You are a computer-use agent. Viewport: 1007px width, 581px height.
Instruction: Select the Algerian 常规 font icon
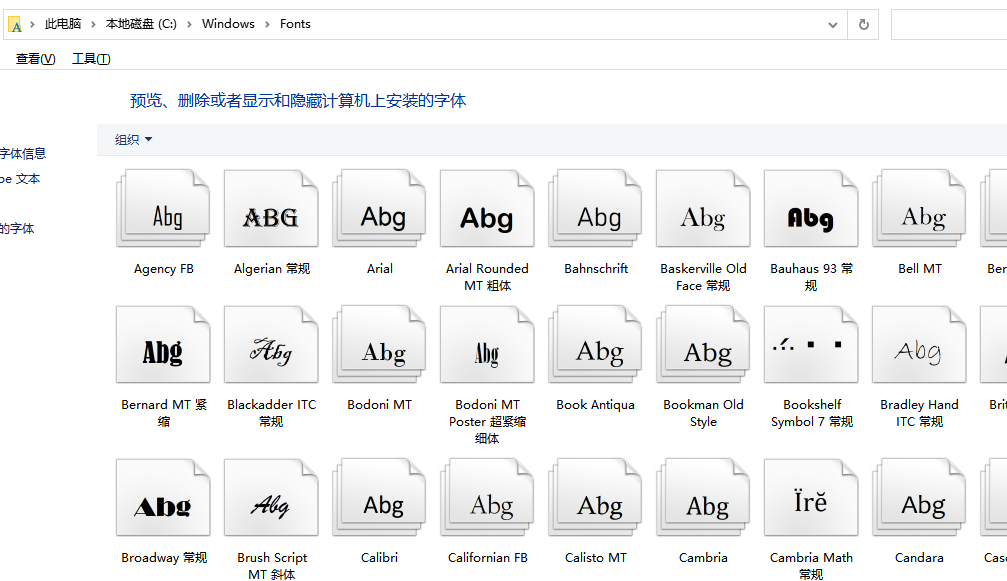[271, 208]
